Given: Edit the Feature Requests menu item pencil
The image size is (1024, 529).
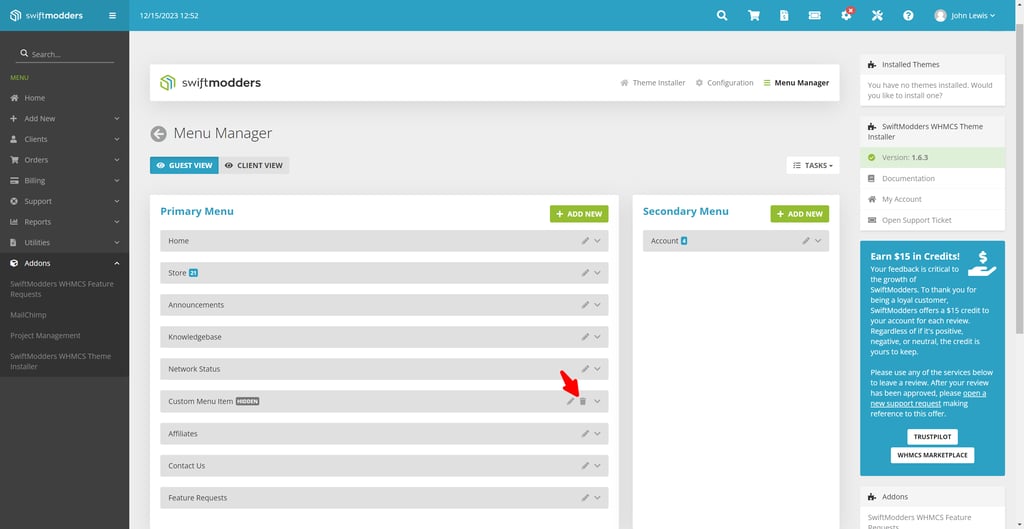Looking at the screenshot, I should (585, 498).
